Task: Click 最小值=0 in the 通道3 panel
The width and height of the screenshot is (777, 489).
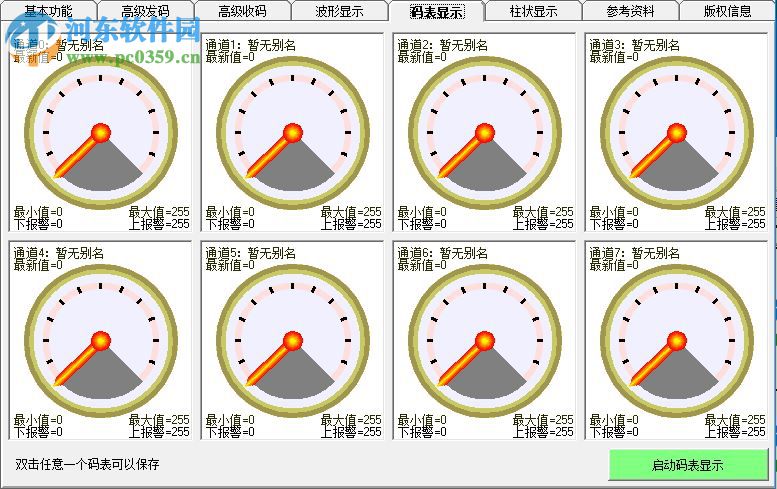Action: click(x=613, y=212)
